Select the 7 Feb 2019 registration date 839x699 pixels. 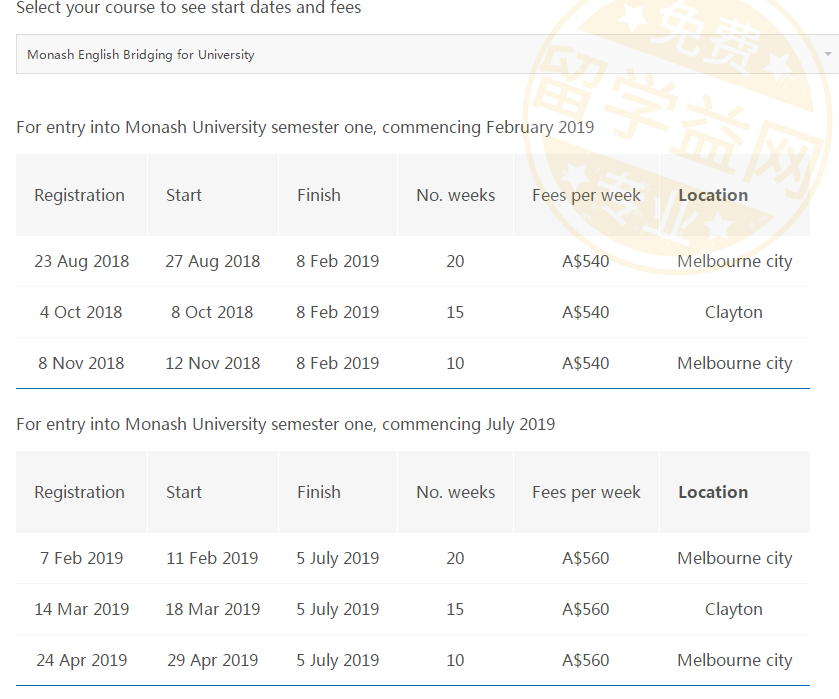coord(81,558)
